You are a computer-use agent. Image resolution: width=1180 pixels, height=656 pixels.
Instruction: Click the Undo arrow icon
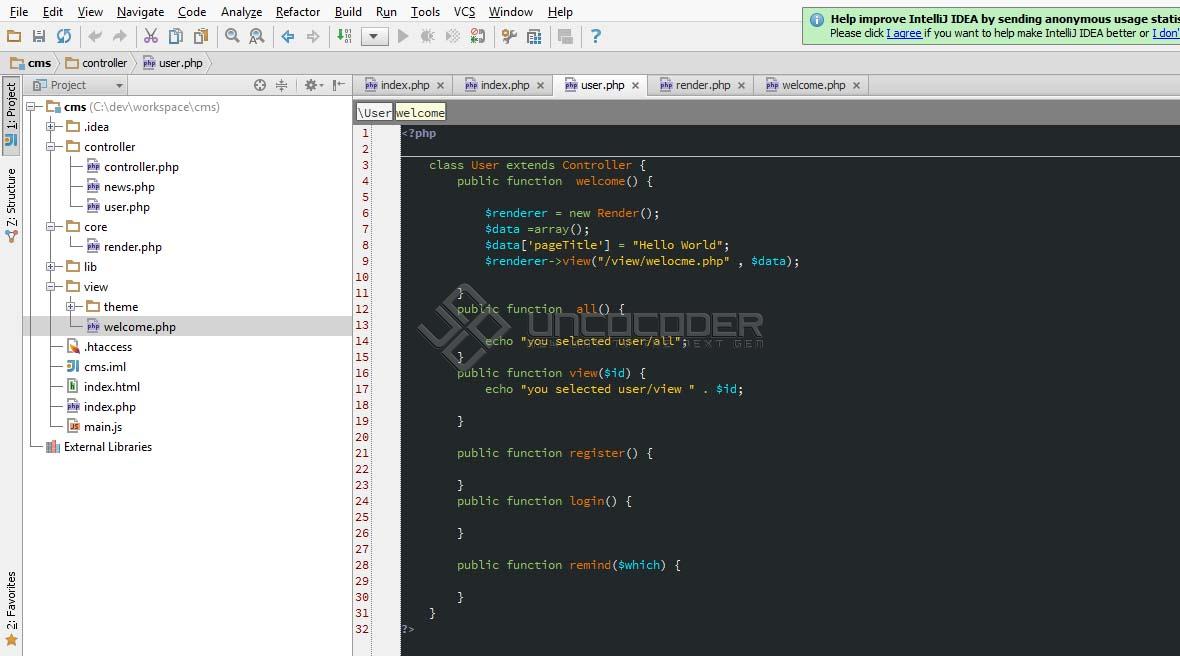click(95, 36)
